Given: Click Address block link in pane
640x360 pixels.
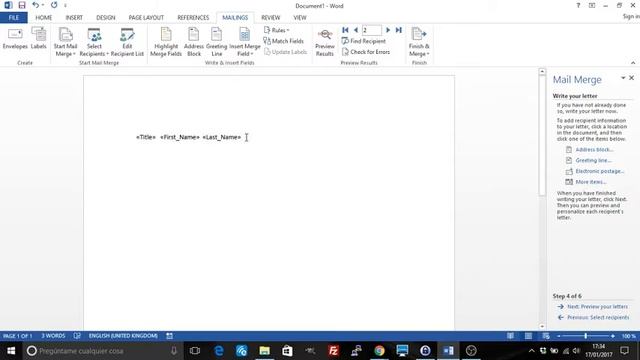Looking at the screenshot, I should (594, 150).
